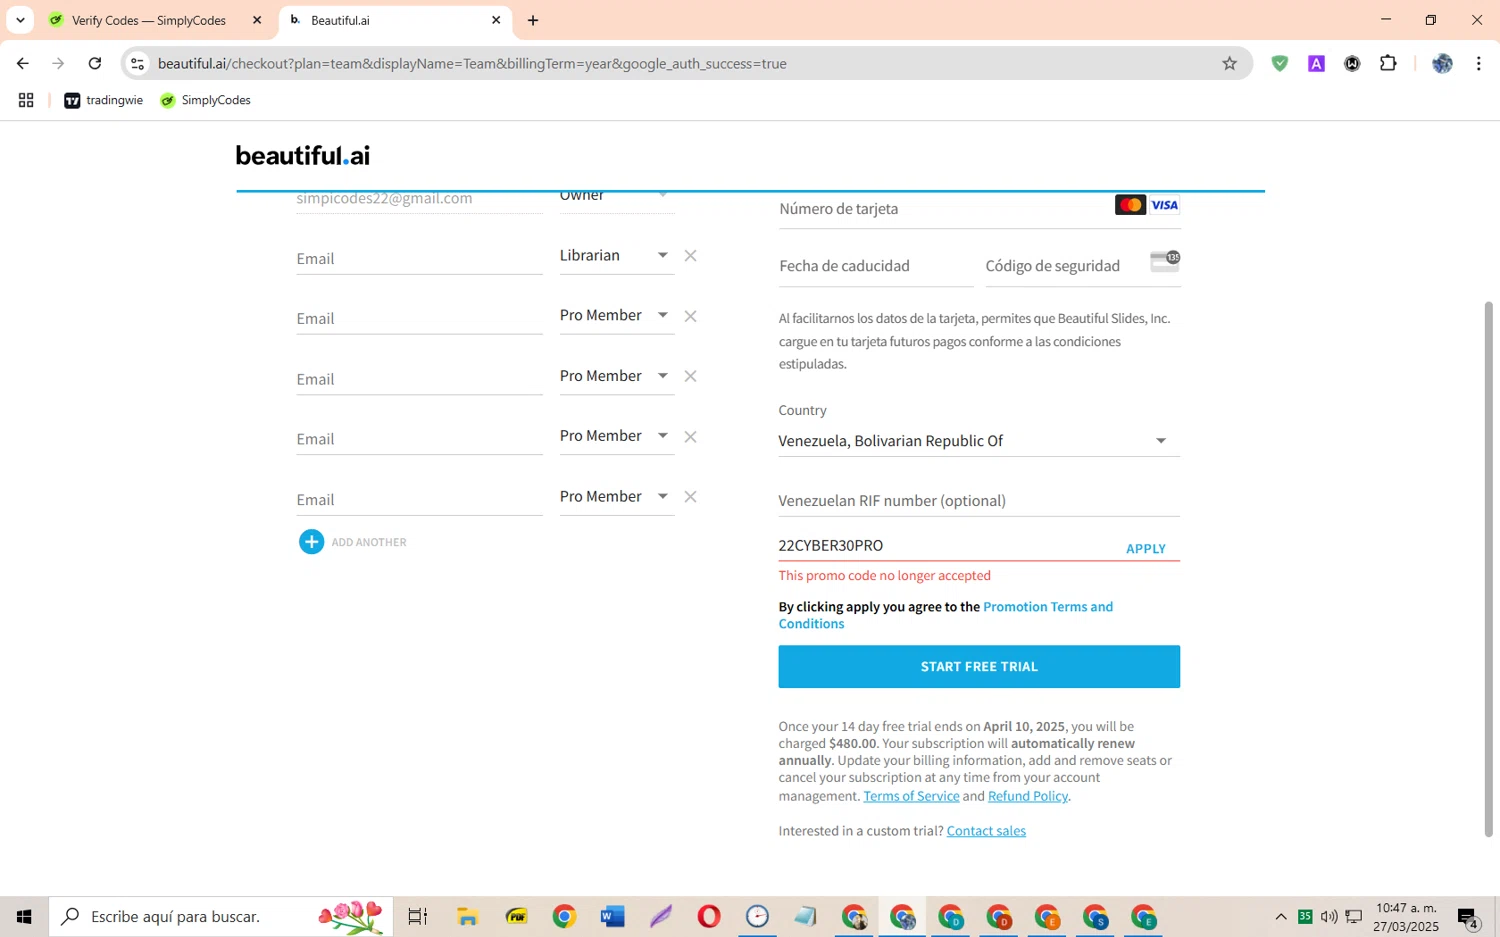
Task: Open the Owner role dropdown
Action: point(616,197)
